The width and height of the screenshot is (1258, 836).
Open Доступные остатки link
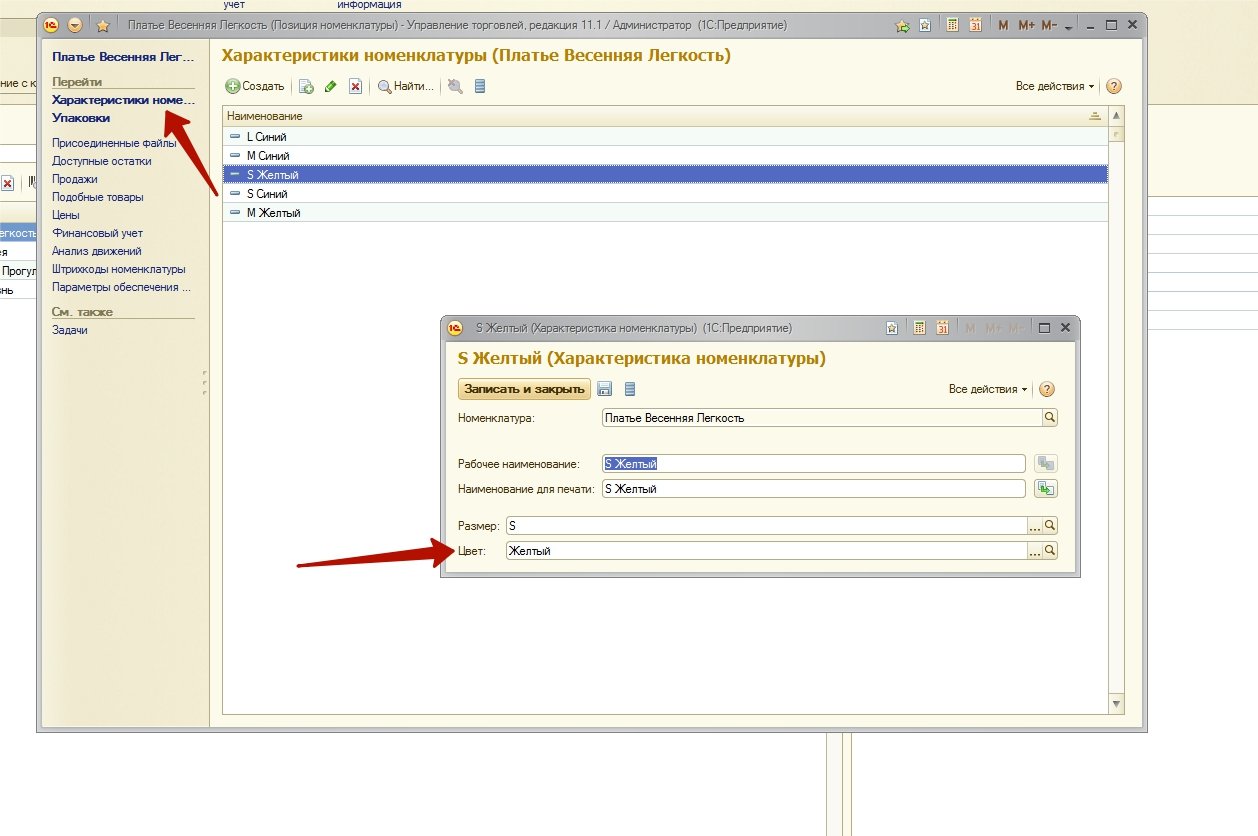coord(102,161)
